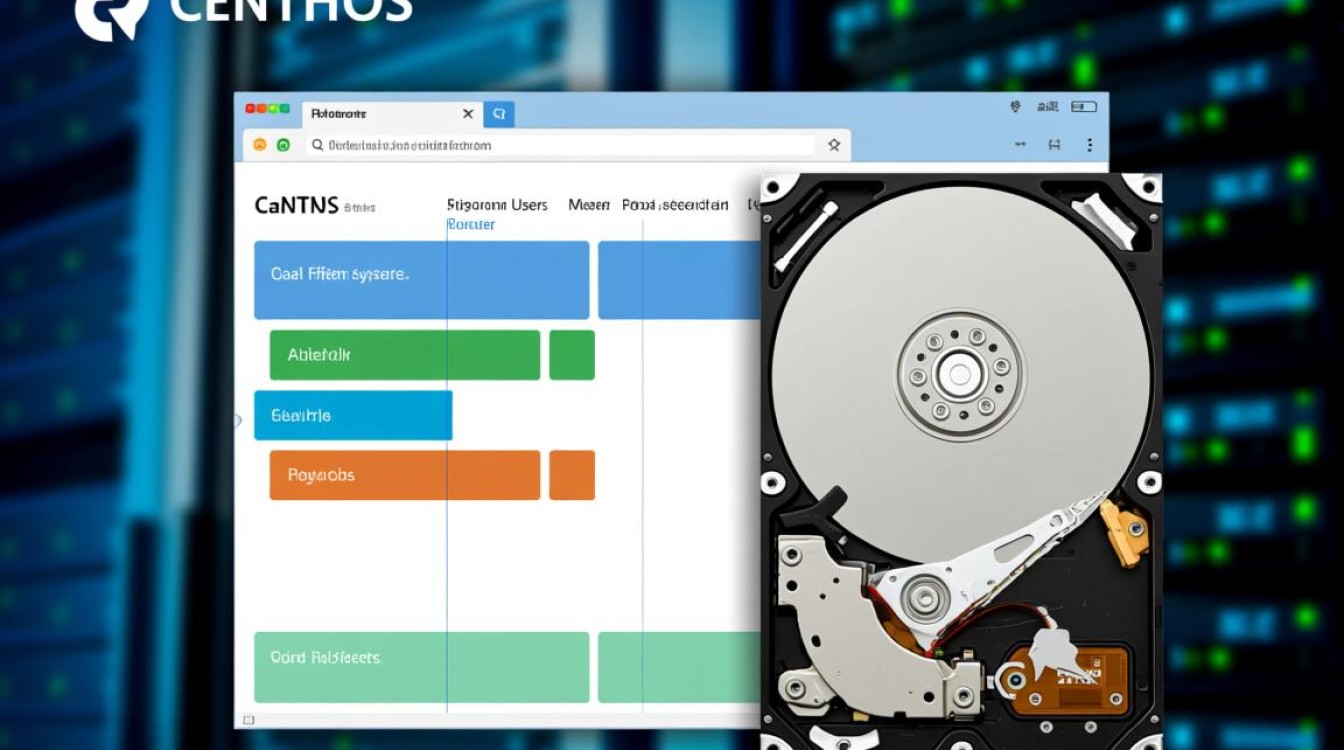Select the 'Meen' navigation item

coord(589,205)
